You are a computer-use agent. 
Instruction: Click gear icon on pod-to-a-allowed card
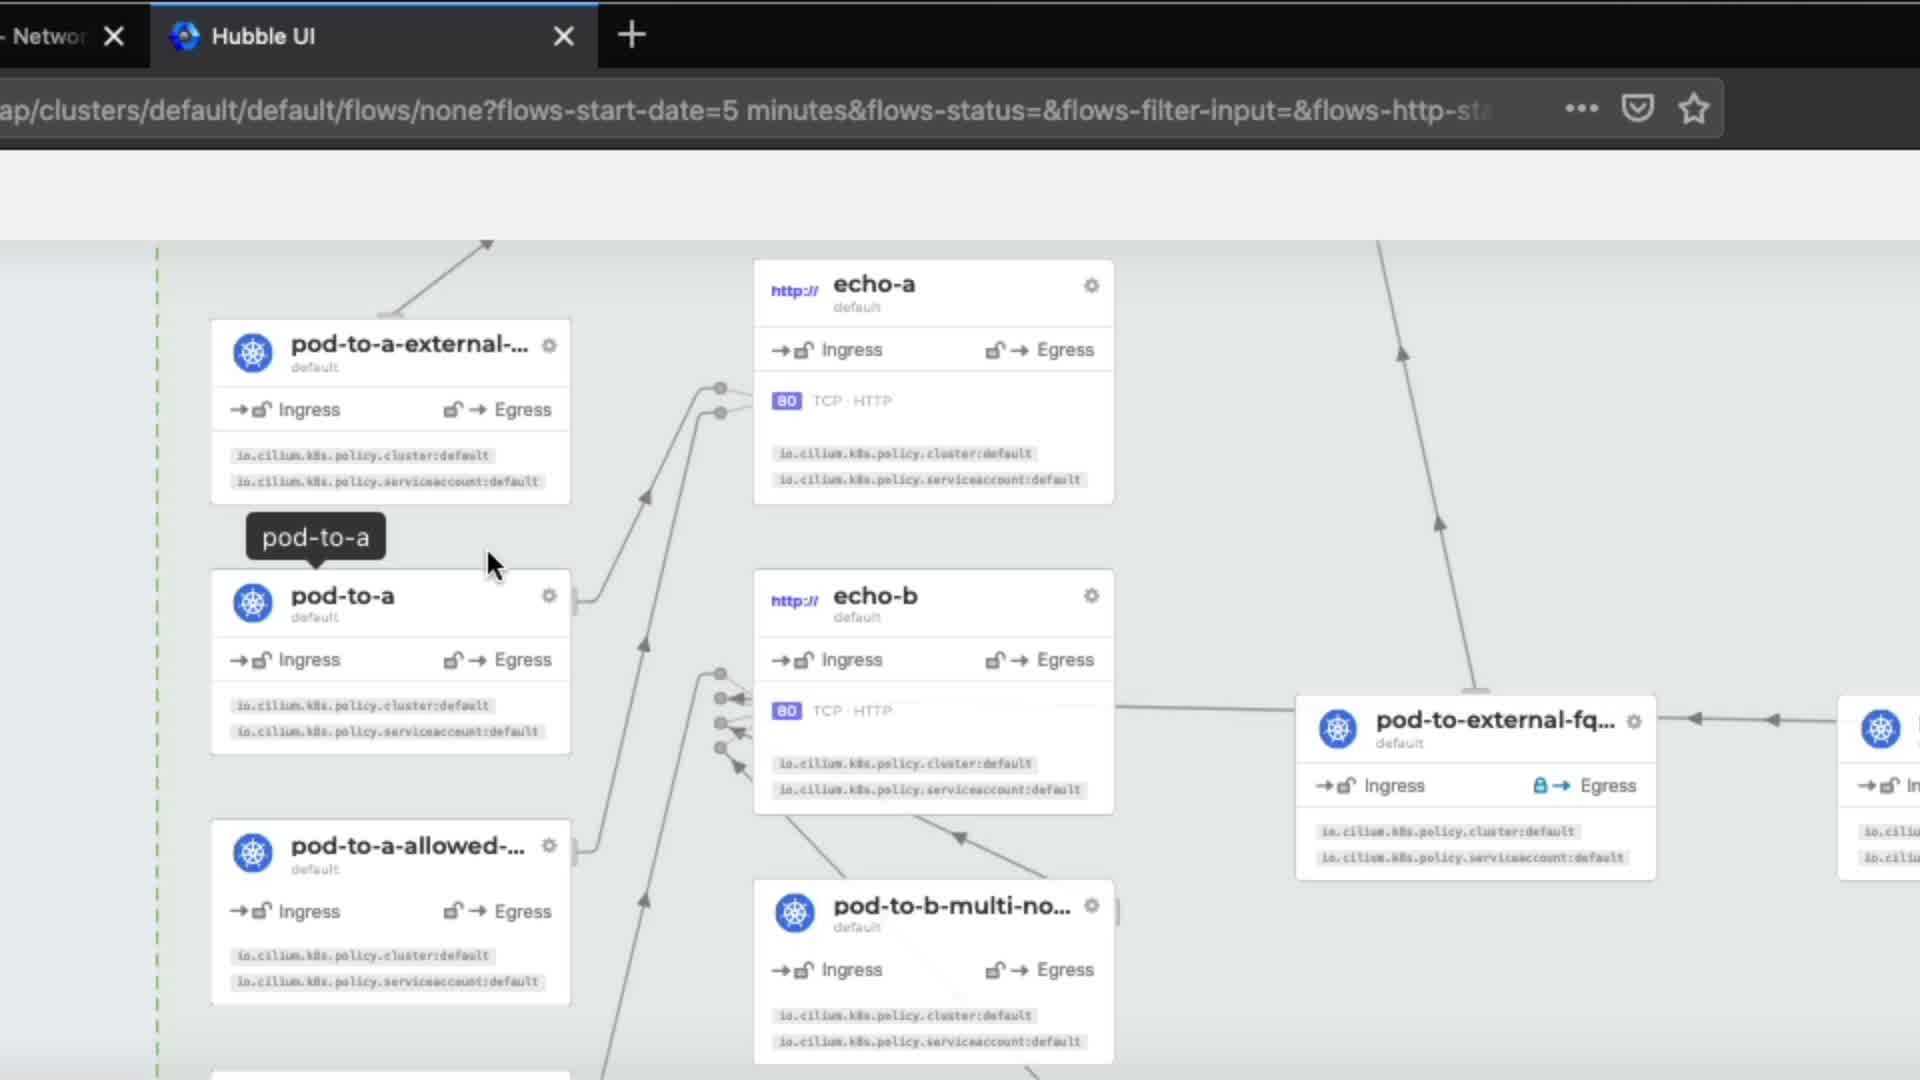point(549,846)
